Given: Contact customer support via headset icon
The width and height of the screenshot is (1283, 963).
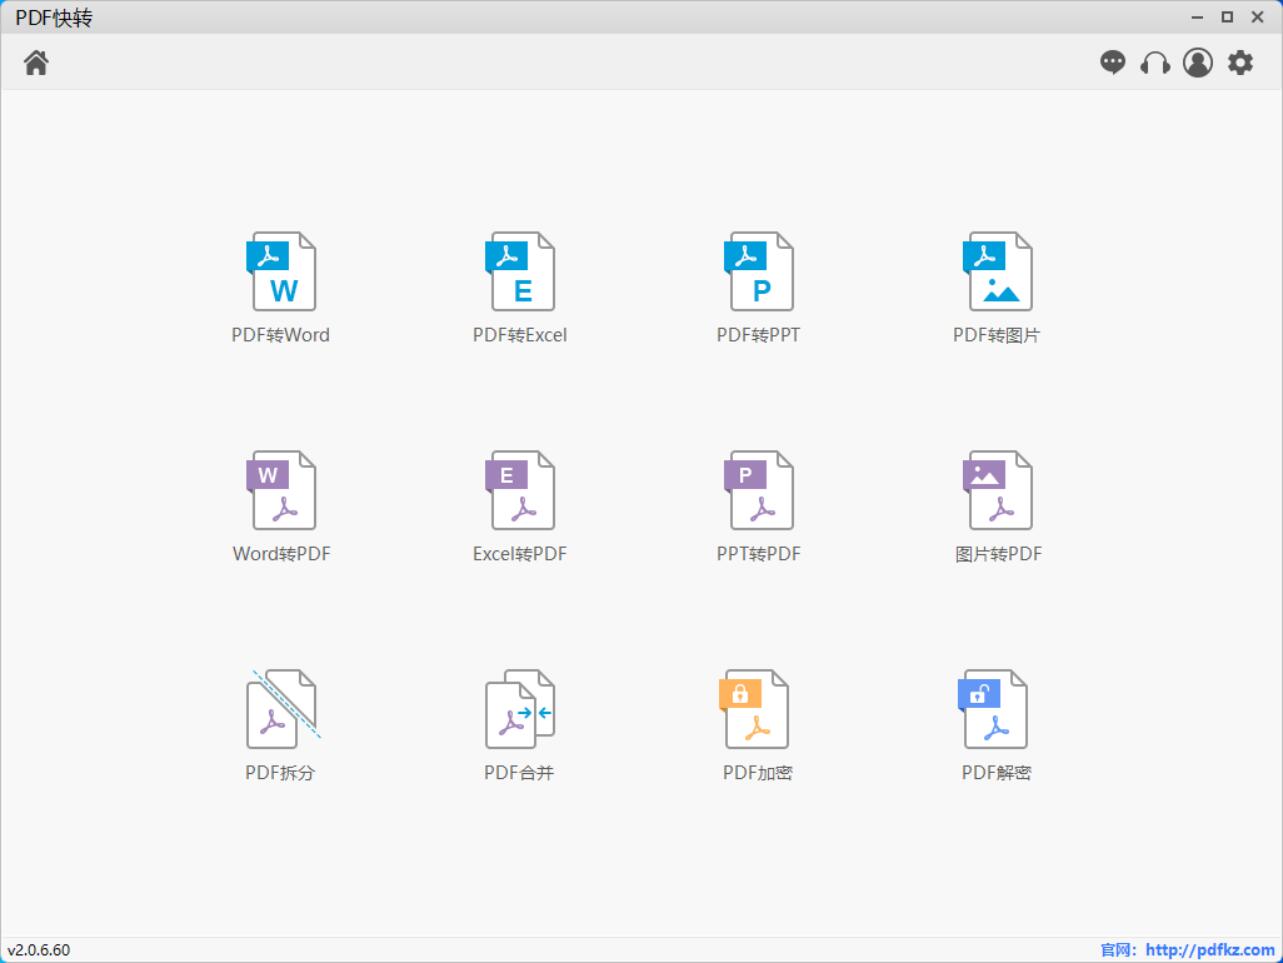Looking at the screenshot, I should click(1155, 63).
